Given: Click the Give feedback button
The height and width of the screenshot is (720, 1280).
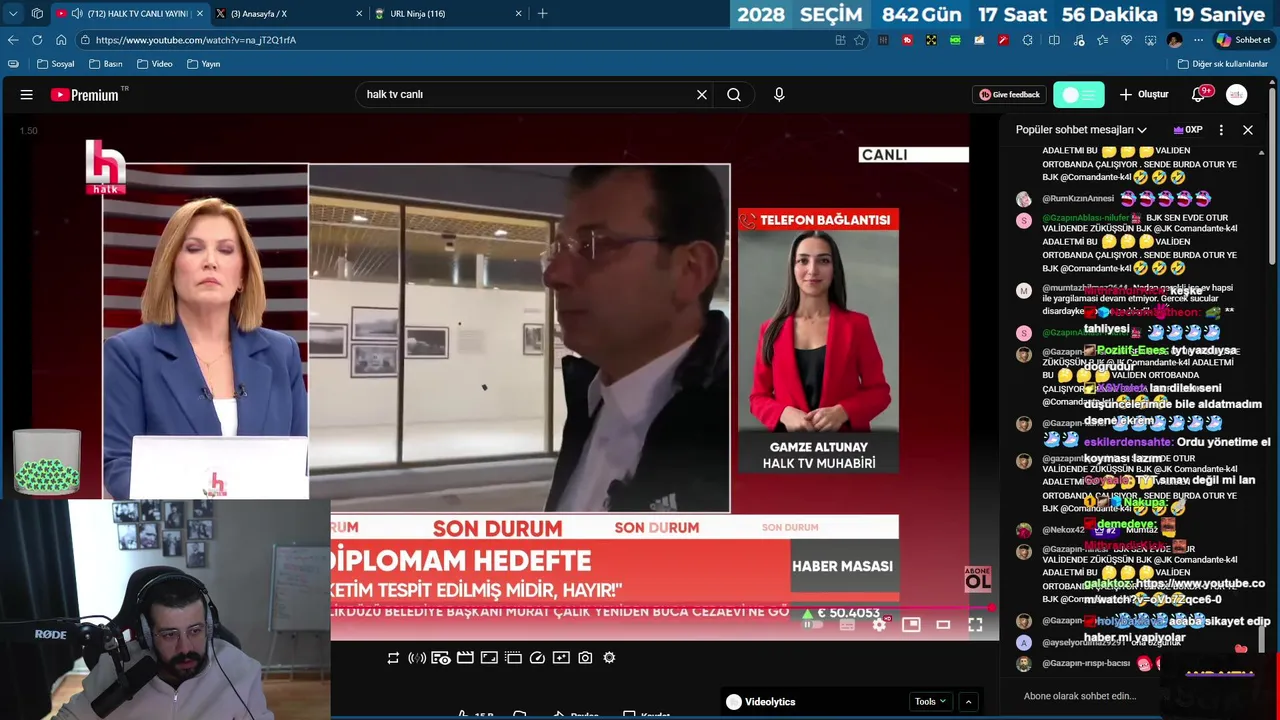Looking at the screenshot, I should tap(1010, 95).
